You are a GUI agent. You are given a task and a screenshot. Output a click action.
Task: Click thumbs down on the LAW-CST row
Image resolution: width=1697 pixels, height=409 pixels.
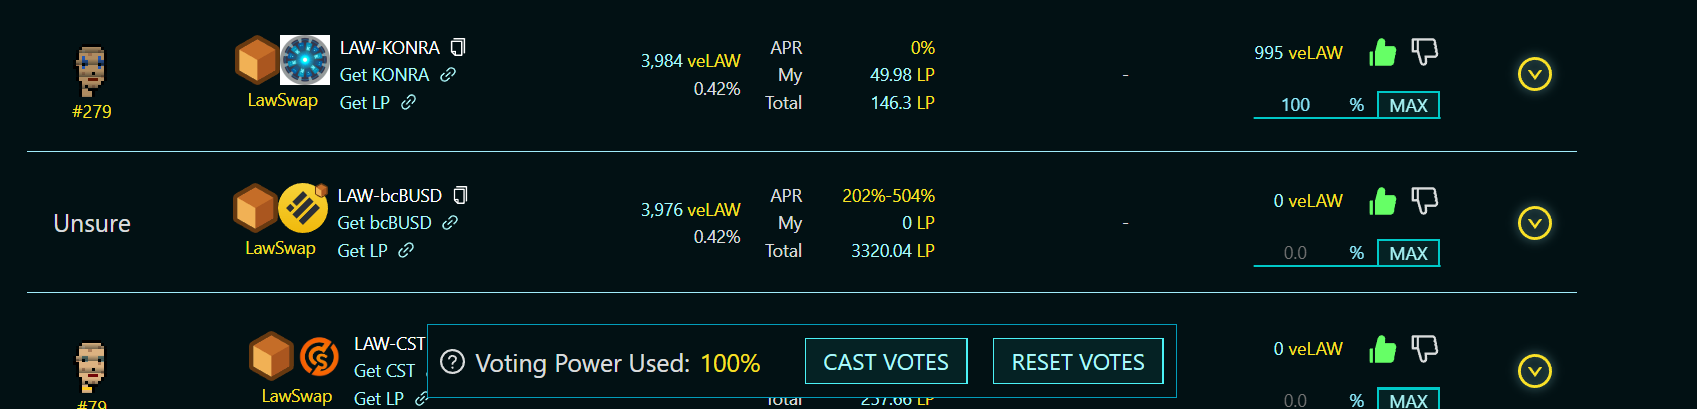click(x=1424, y=349)
